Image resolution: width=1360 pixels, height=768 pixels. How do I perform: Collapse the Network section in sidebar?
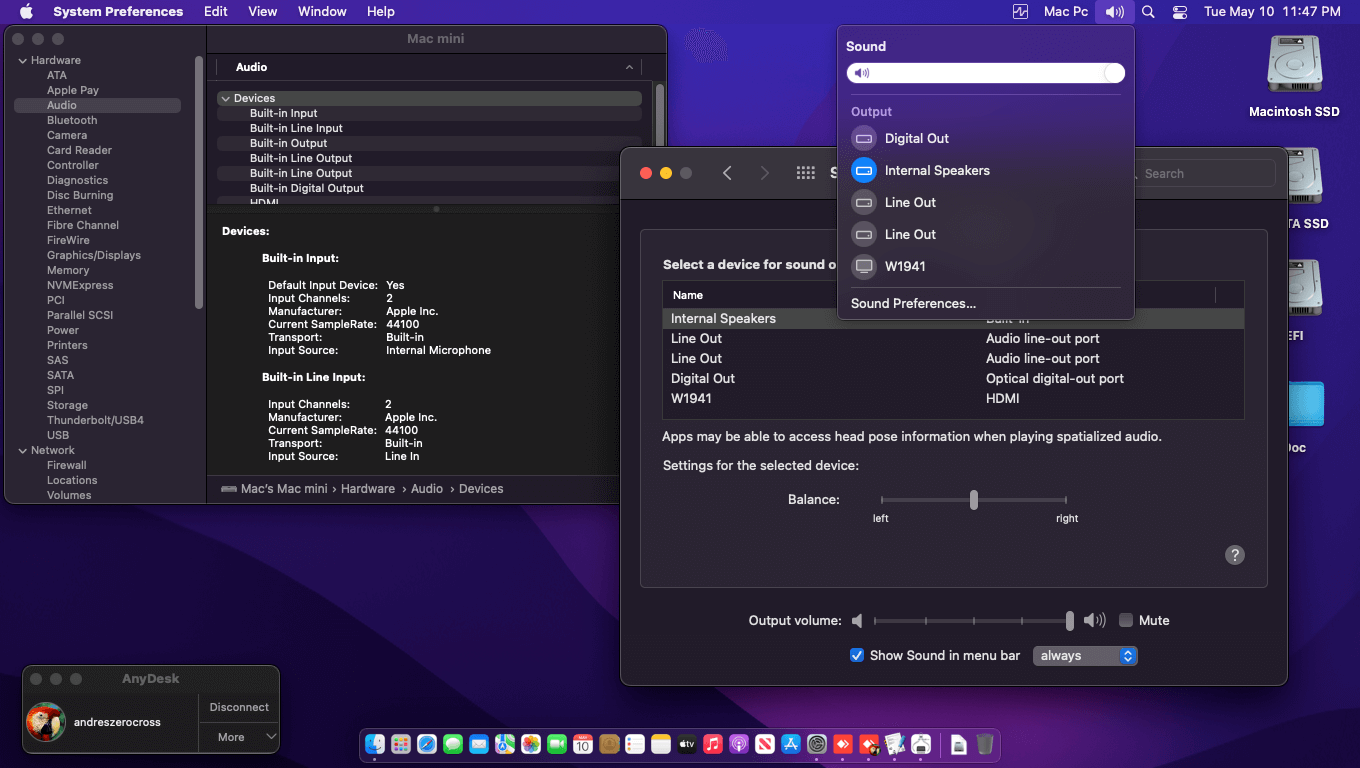[22, 450]
